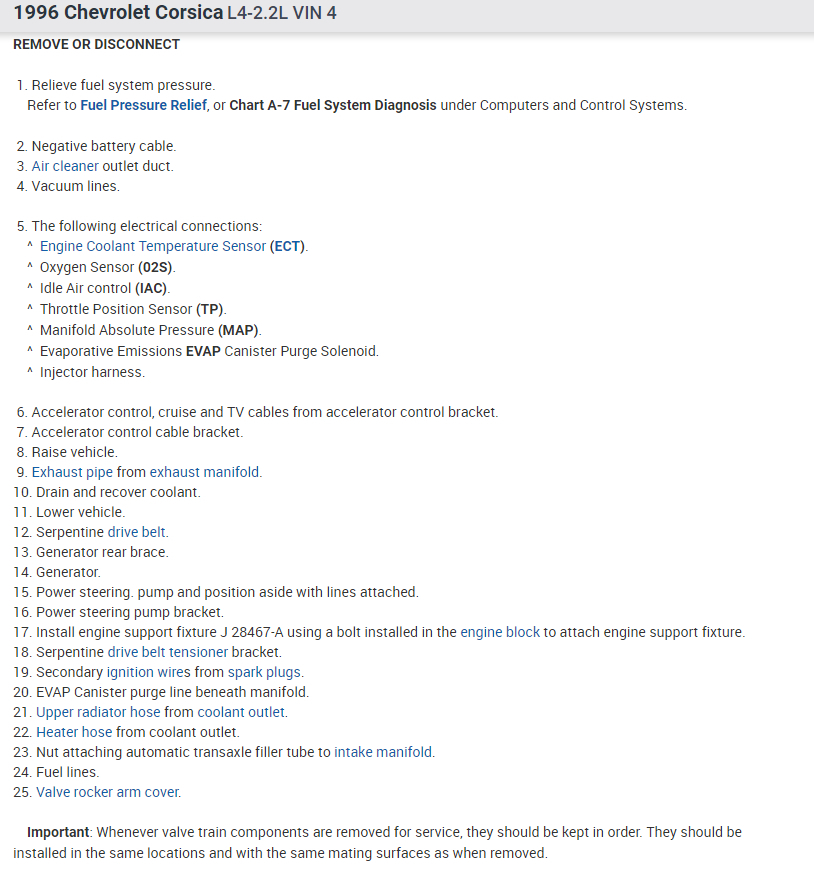Follow the Exhaust pipe link

[72, 472]
